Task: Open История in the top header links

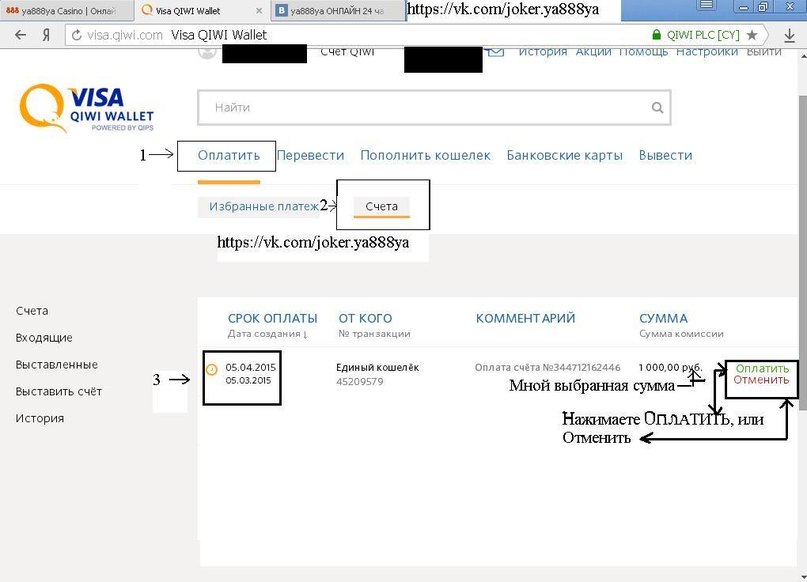Action: 542,52
